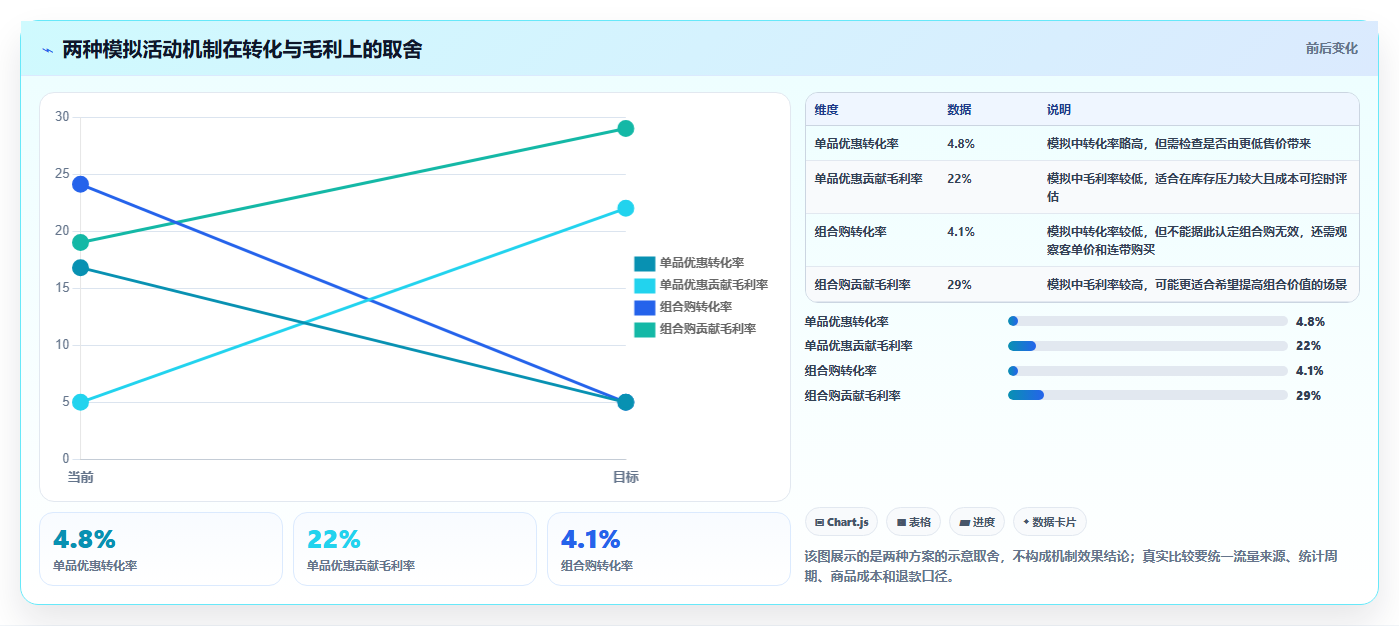The height and width of the screenshot is (626, 1399).
Task: Click the 表格 tag
Action: (x=914, y=522)
